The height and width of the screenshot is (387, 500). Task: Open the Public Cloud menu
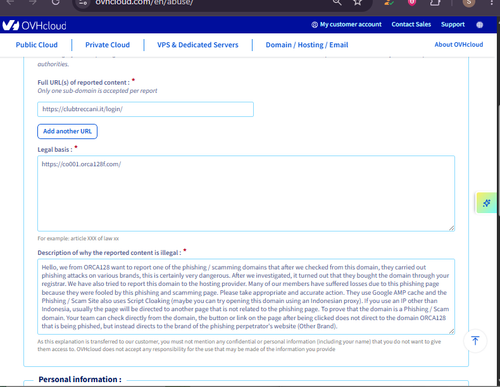click(x=37, y=45)
